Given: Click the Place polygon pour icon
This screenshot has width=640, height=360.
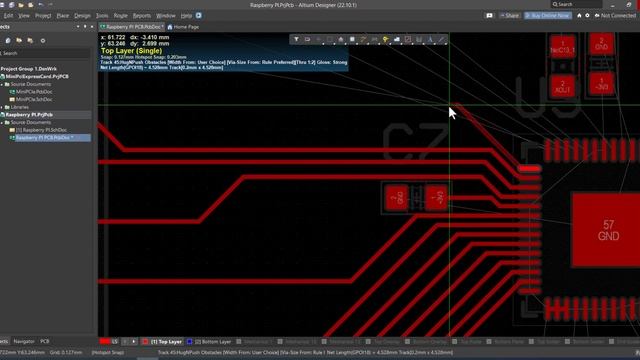Looking at the screenshot, I should [x=397, y=39].
